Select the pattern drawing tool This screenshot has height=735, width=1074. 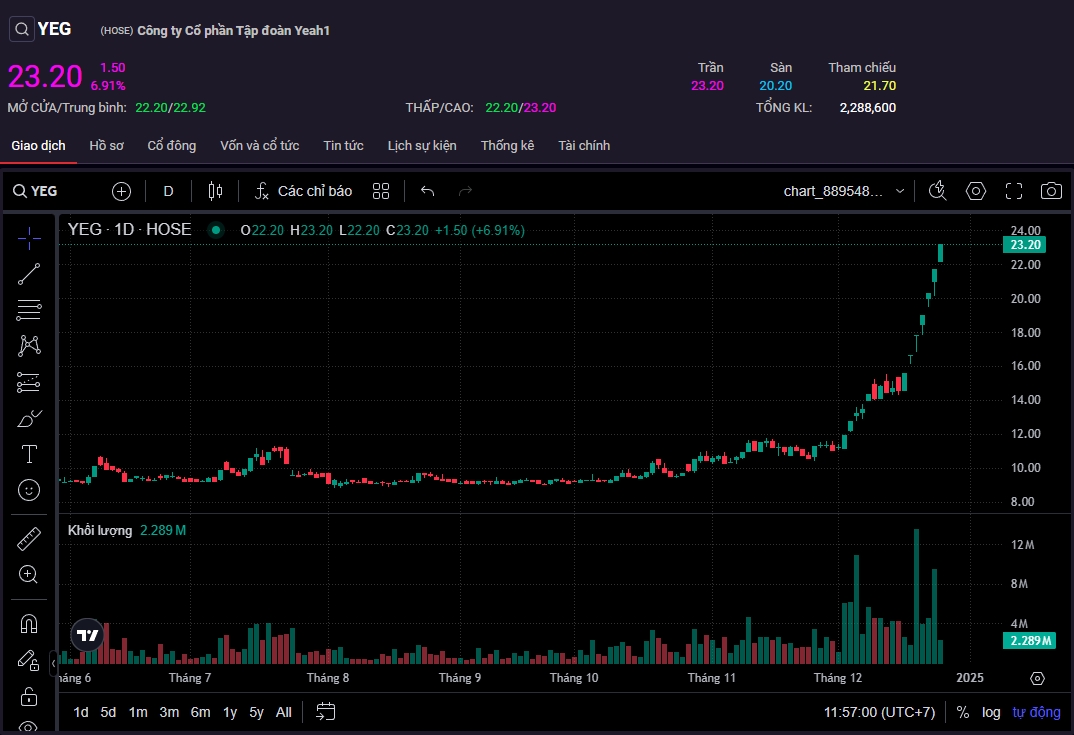click(29, 345)
